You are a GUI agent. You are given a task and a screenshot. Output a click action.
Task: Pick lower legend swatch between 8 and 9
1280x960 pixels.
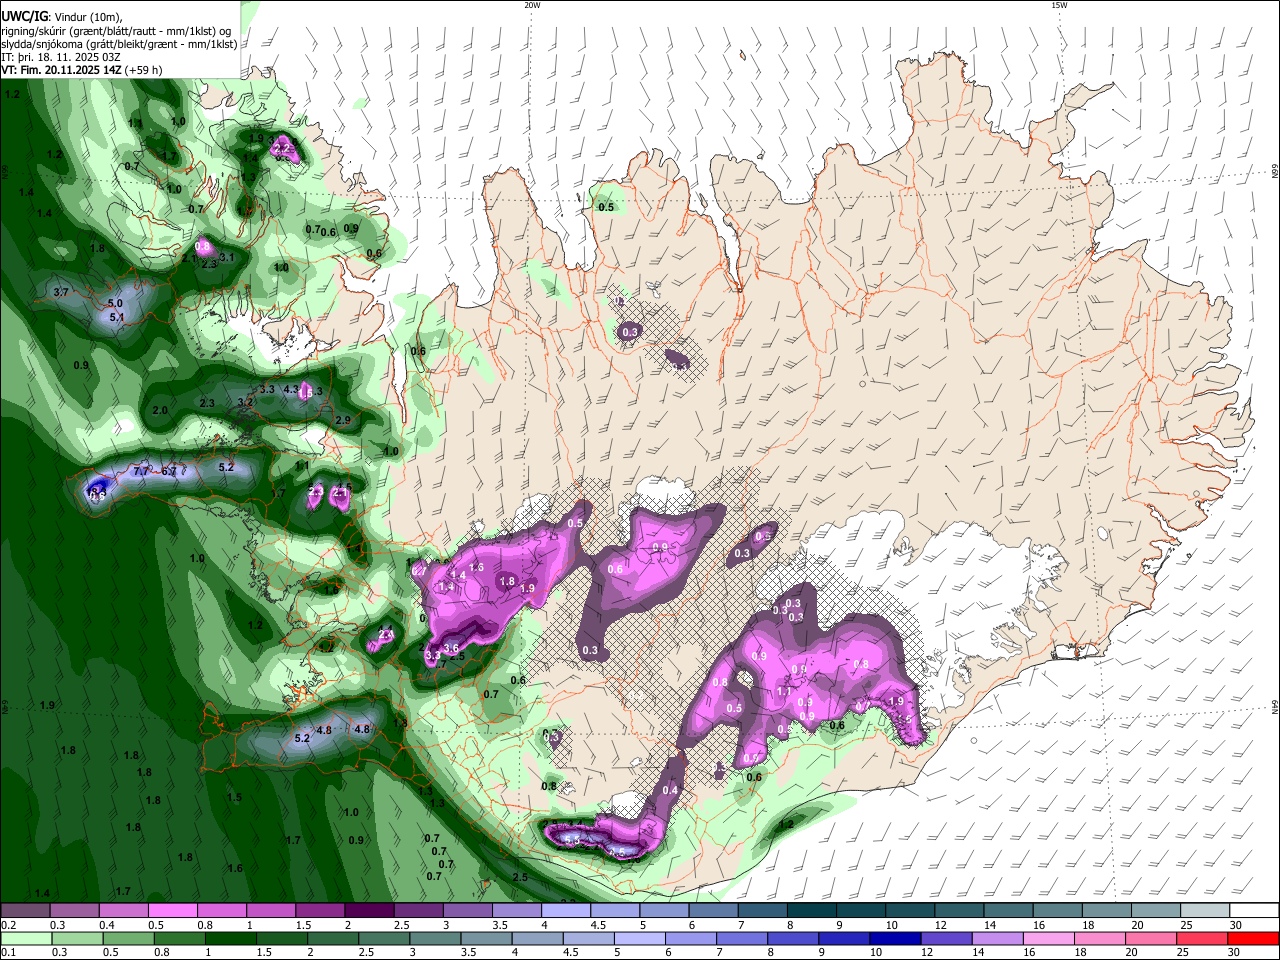[793, 938]
